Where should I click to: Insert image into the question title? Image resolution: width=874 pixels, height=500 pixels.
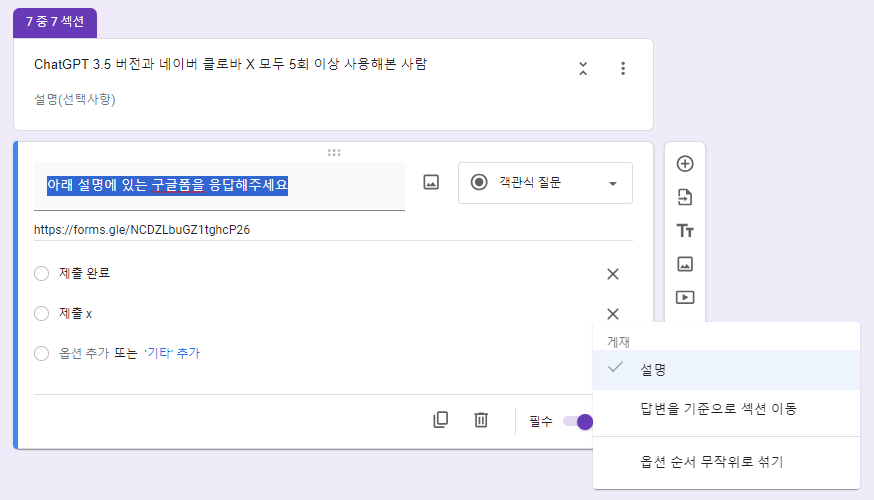(431, 182)
